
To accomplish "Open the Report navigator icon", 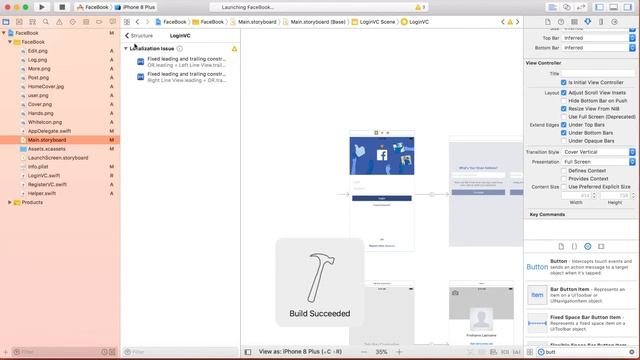I will click(x=113, y=22).
